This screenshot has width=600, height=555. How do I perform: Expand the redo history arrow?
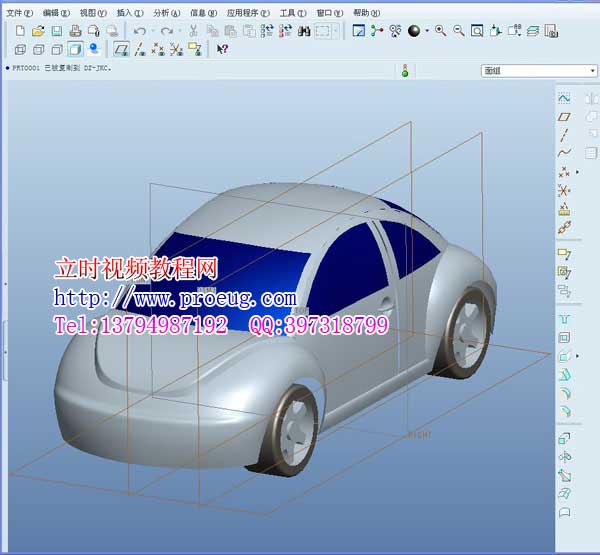(x=179, y=31)
